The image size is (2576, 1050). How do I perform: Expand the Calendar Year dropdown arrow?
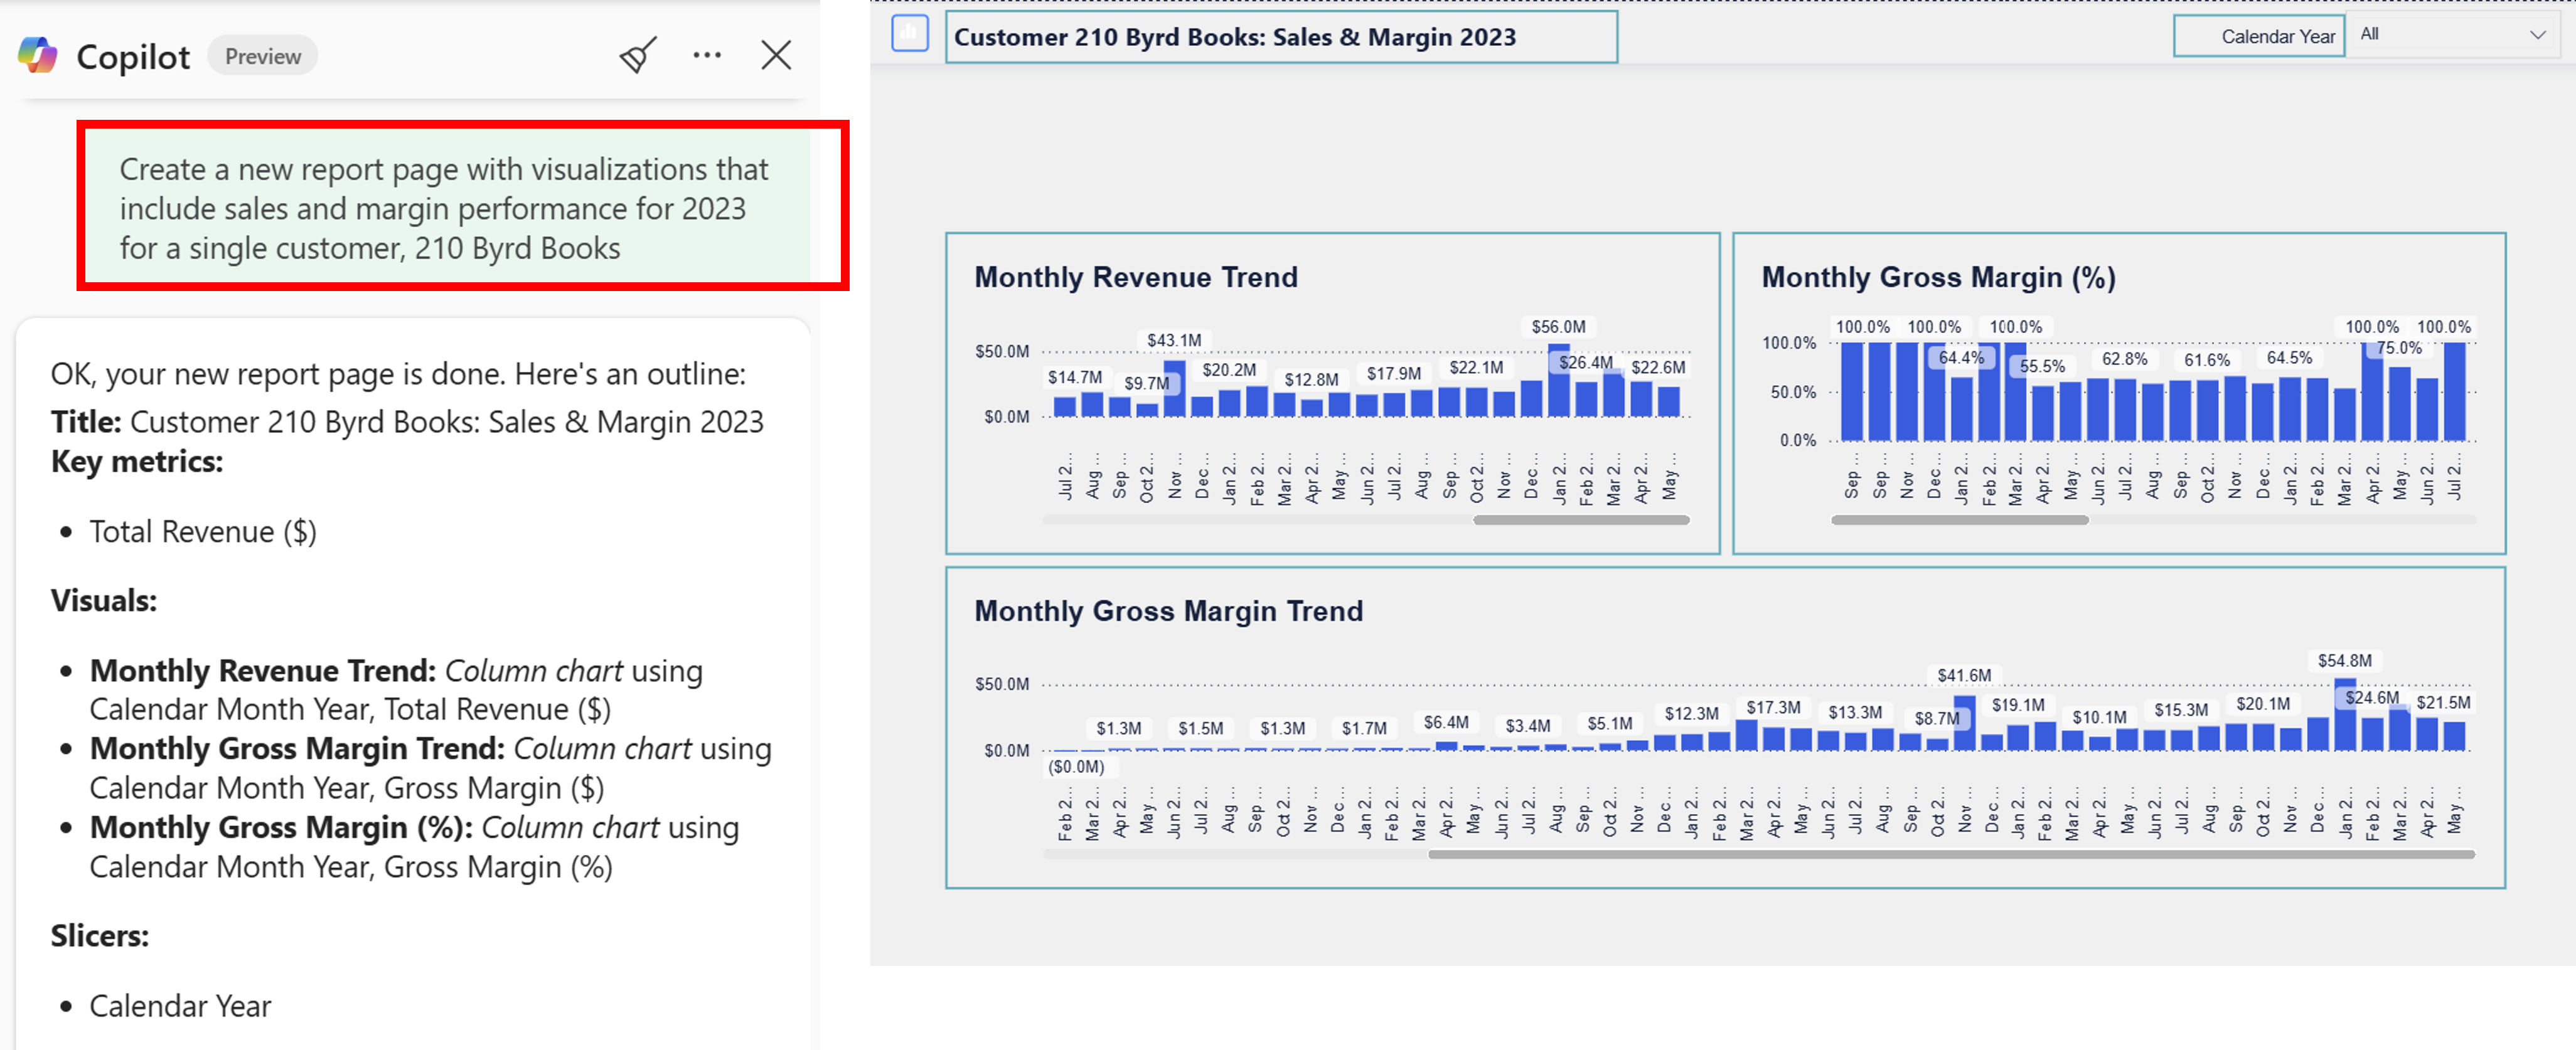tap(2537, 35)
